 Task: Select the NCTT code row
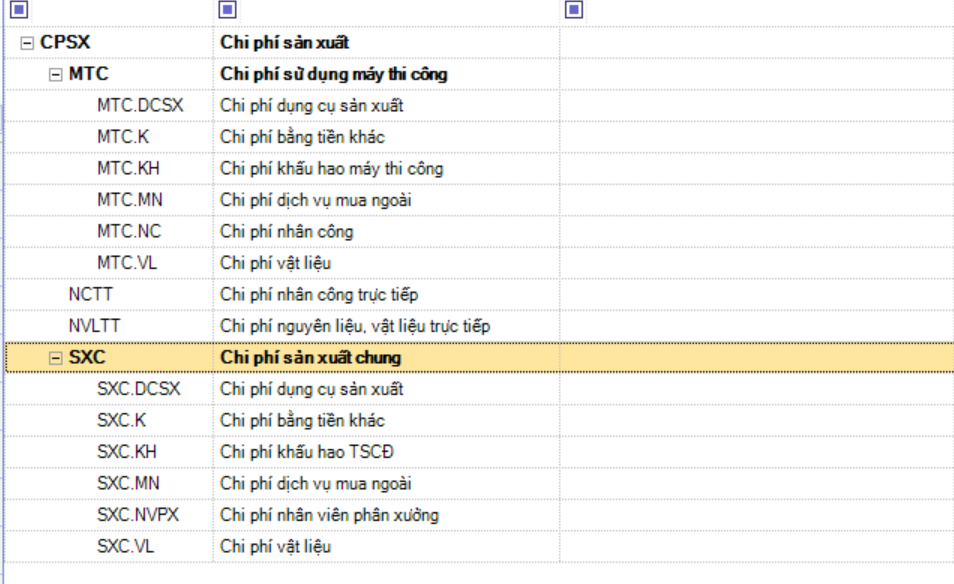(91, 294)
